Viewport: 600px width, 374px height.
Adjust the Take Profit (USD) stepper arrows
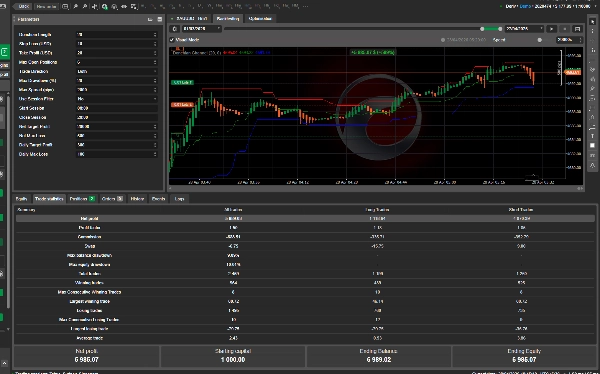tap(155, 53)
